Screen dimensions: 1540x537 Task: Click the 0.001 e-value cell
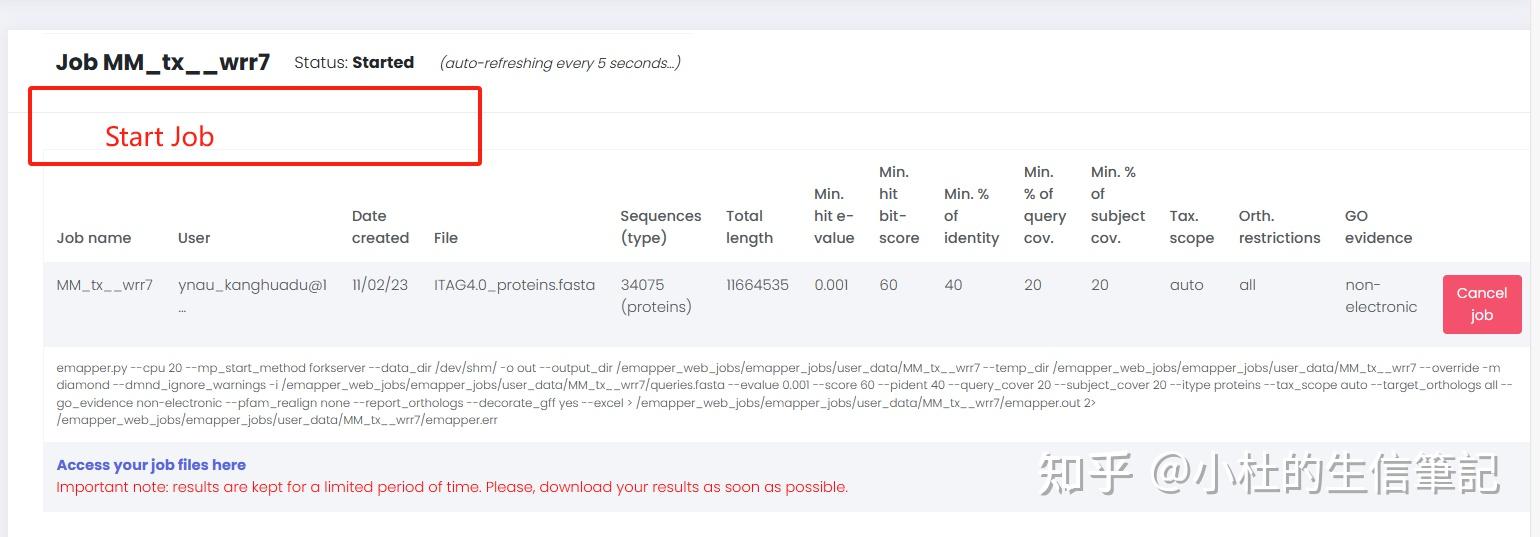[831, 285]
